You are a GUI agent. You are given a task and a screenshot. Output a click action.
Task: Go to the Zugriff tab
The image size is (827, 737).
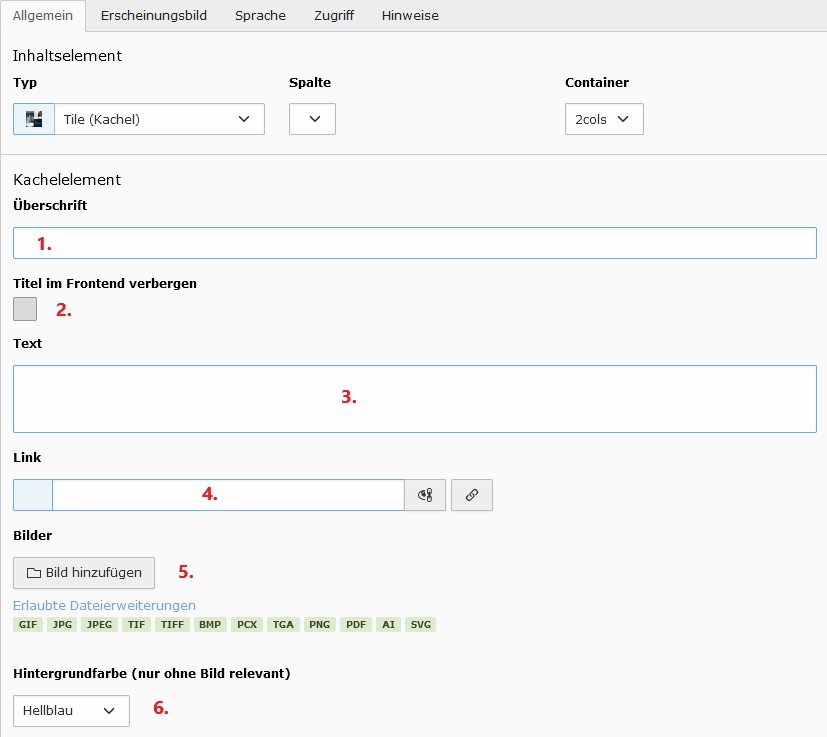click(334, 16)
